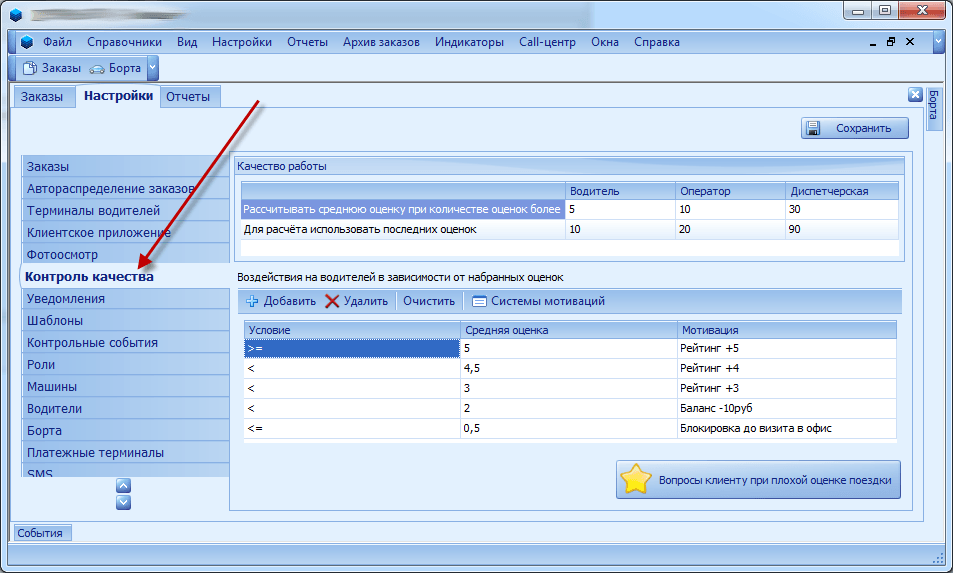The image size is (953, 573).
Task: Select Машины in settings list
Action: coord(126,386)
